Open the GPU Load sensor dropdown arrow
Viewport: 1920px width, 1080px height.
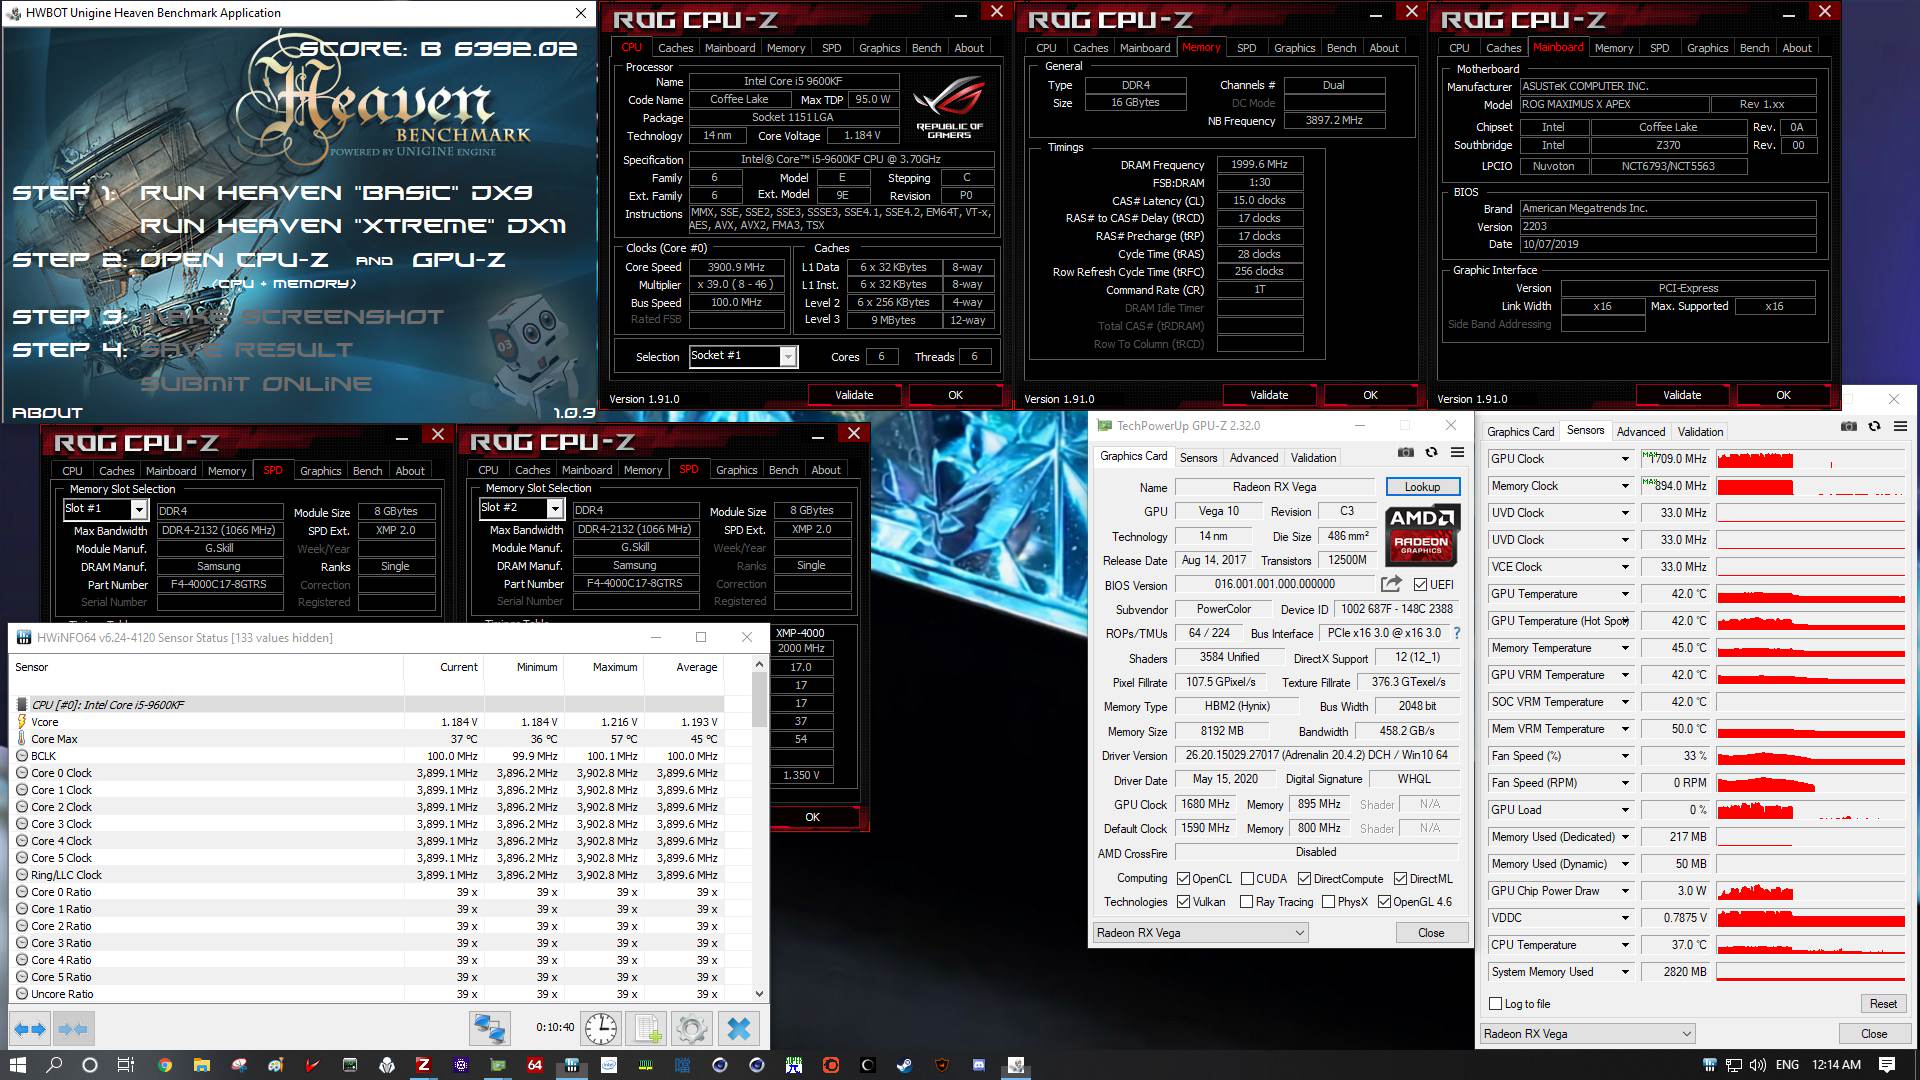coord(1625,810)
